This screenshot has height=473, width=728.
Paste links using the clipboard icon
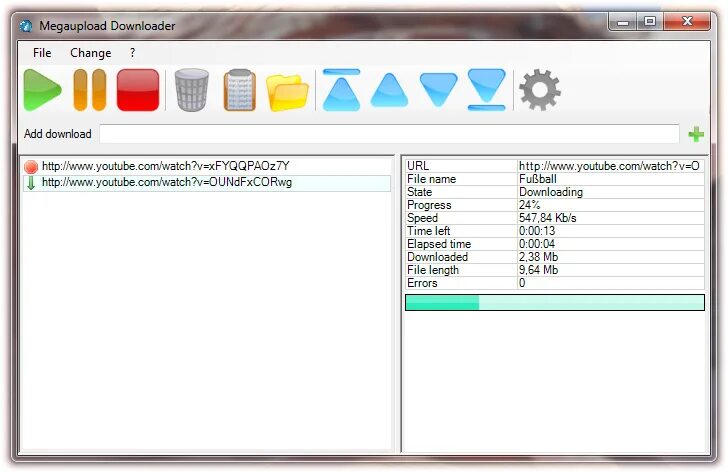(240, 90)
